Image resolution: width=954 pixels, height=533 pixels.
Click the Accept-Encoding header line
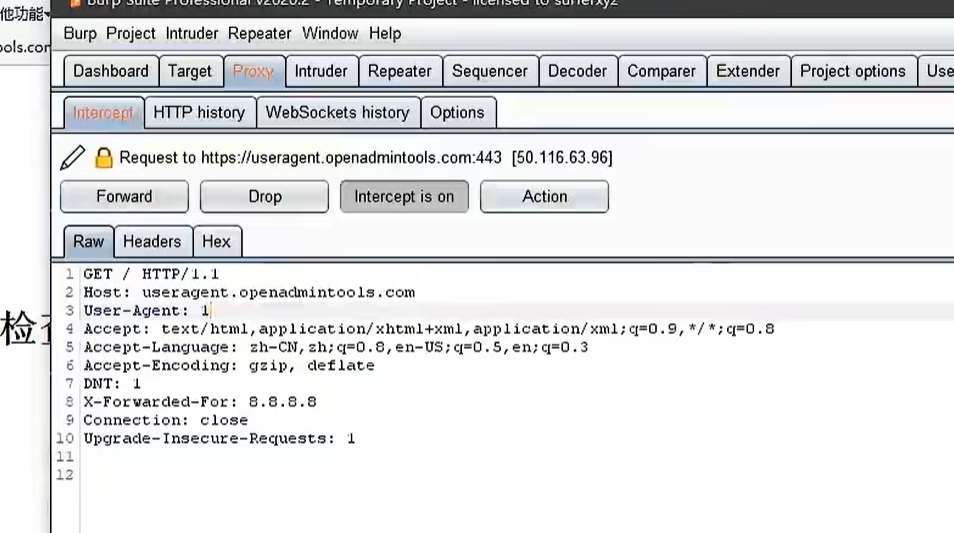229,366
